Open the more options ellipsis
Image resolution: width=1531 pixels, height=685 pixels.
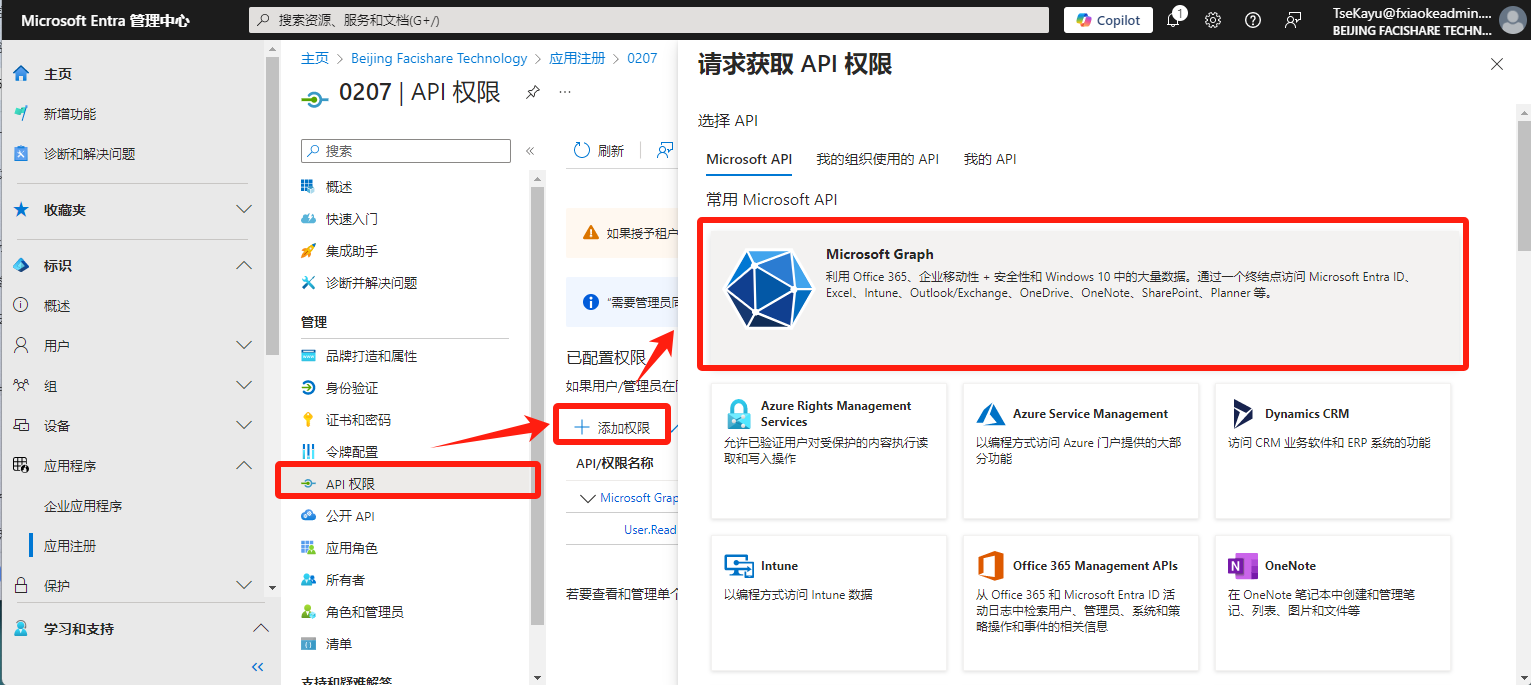click(x=565, y=92)
